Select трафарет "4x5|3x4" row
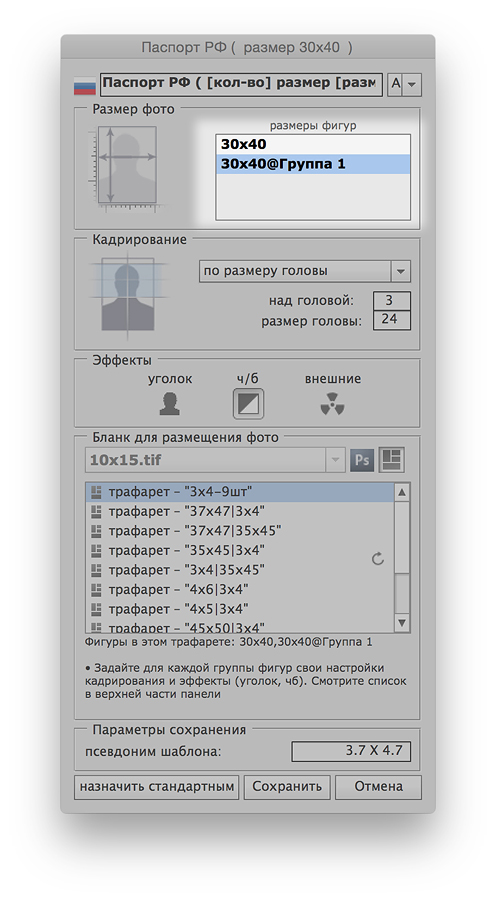496x900 pixels. click(x=240, y=609)
